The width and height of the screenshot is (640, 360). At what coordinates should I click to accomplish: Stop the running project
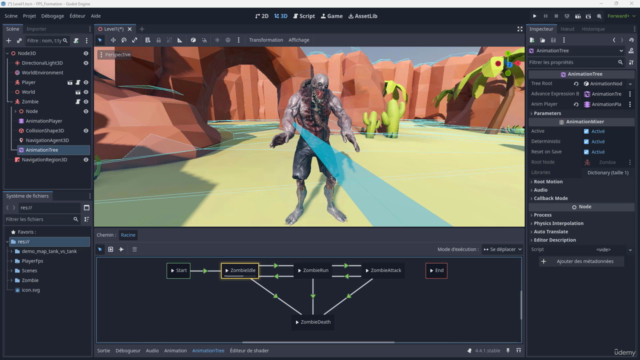click(556, 16)
